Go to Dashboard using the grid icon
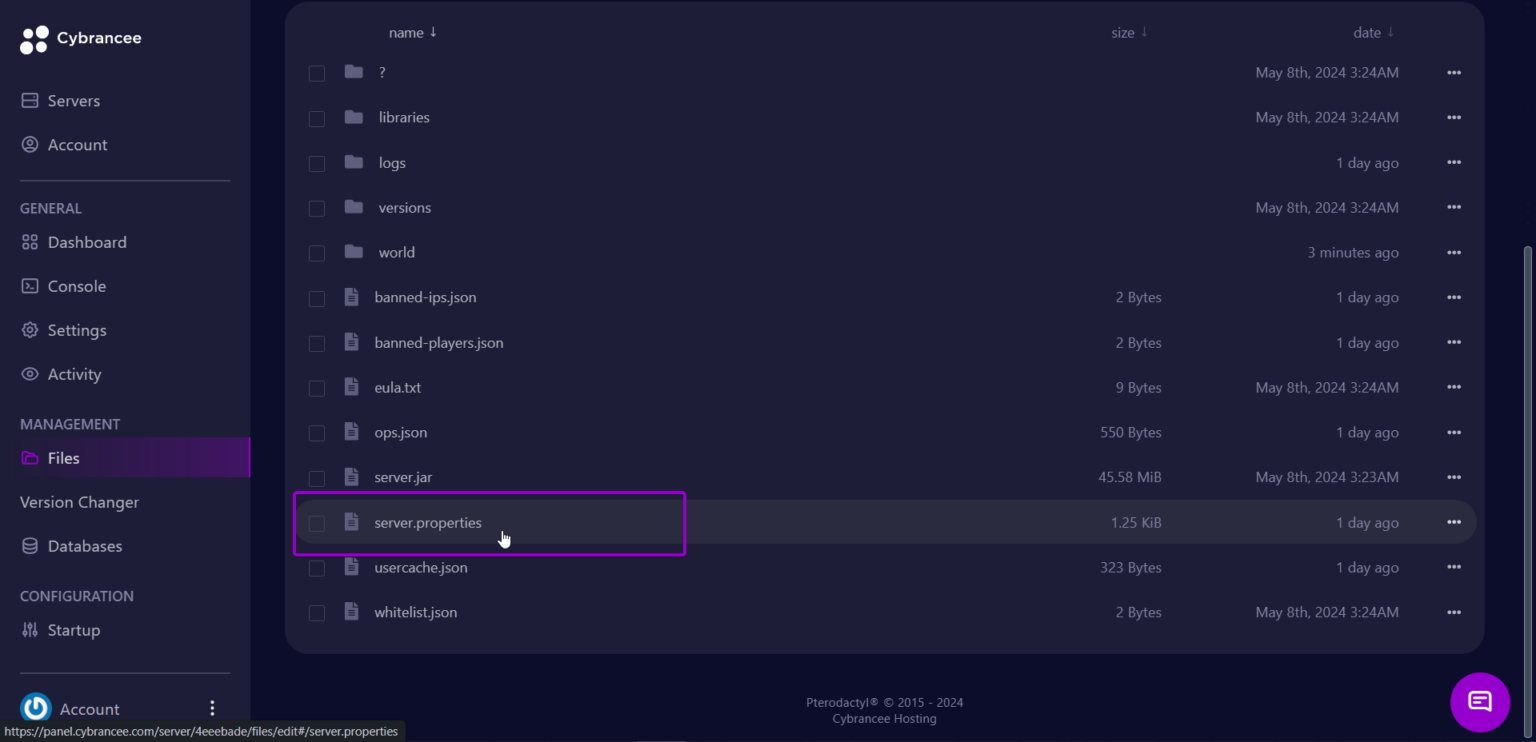 (30, 242)
